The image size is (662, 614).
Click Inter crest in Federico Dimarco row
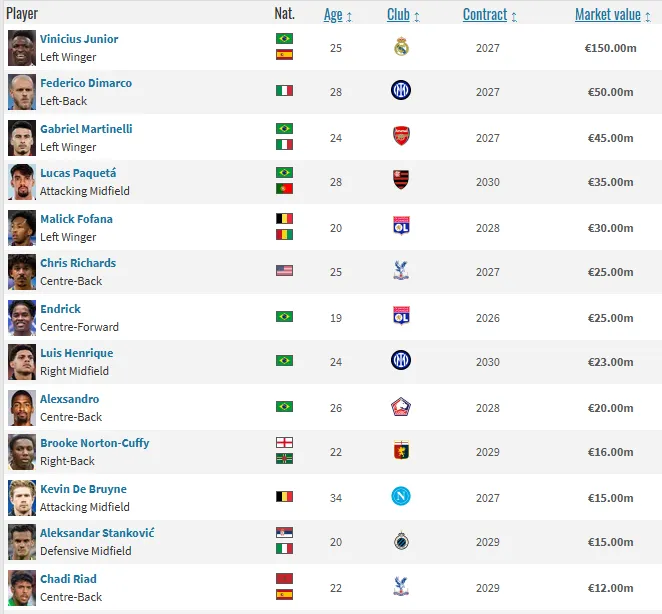pyautogui.click(x=401, y=91)
